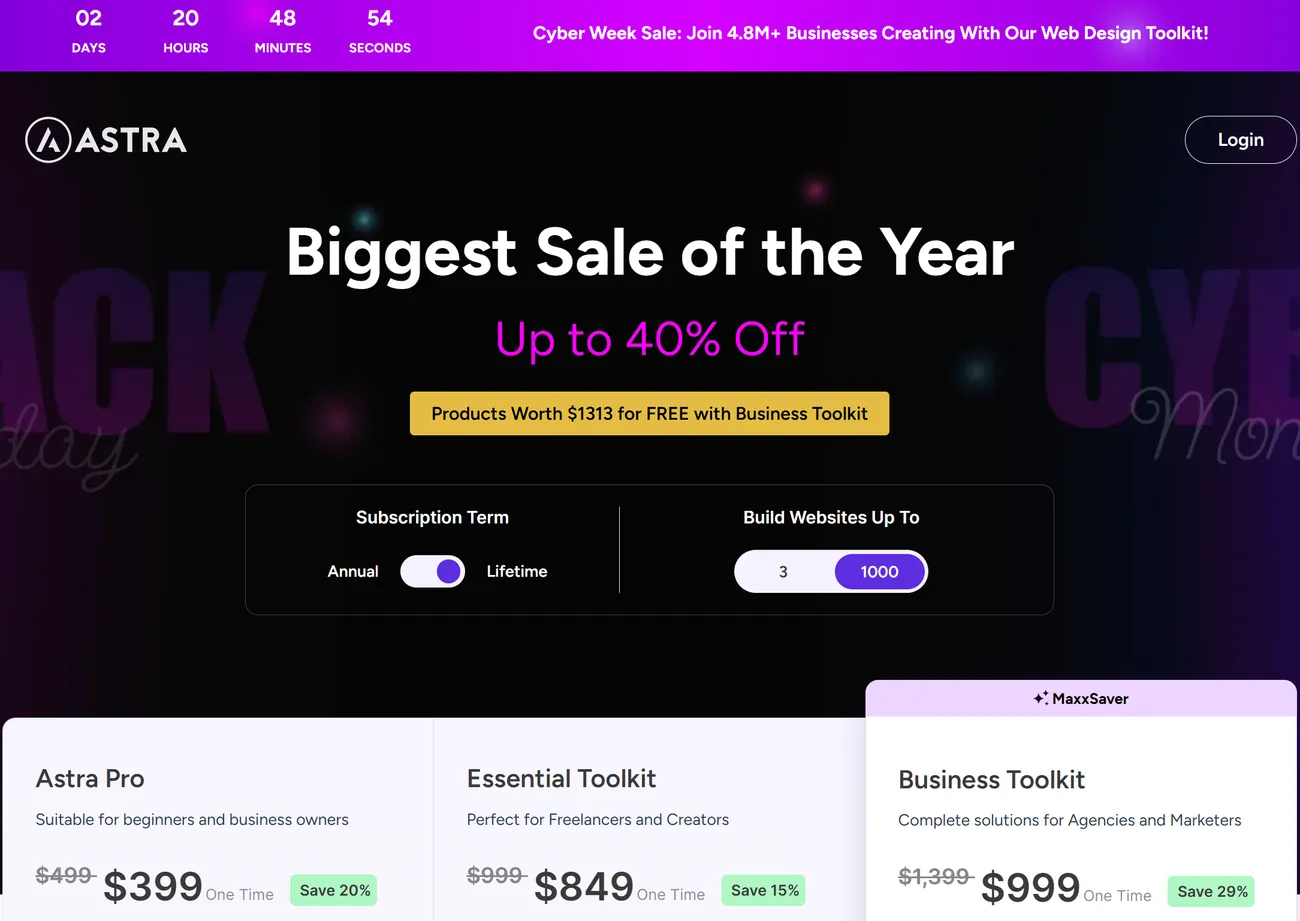Click the Save 15% badge
The height and width of the screenshot is (921, 1300).
pos(764,890)
